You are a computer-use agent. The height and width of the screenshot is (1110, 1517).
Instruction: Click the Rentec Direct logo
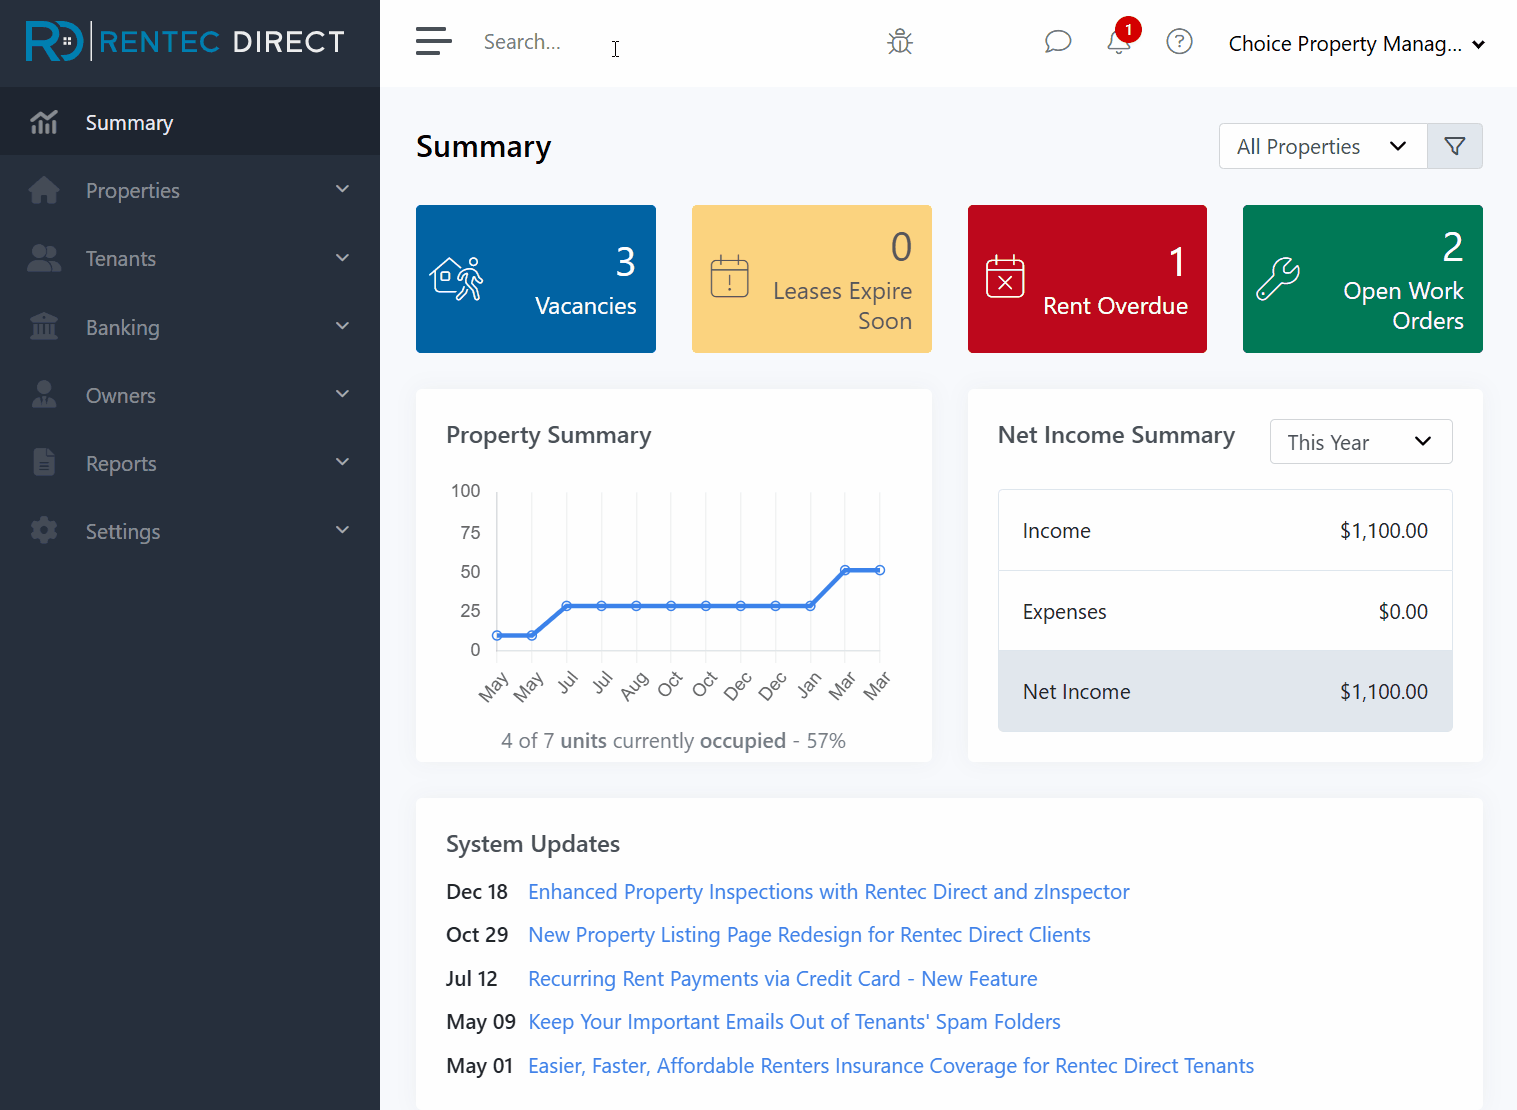(186, 42)
